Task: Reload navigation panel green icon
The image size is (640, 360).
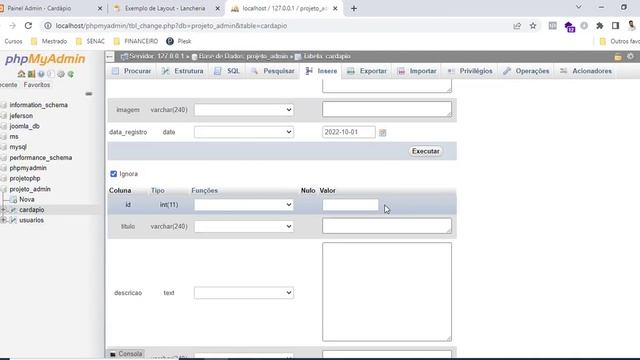Action: (71, 74)
